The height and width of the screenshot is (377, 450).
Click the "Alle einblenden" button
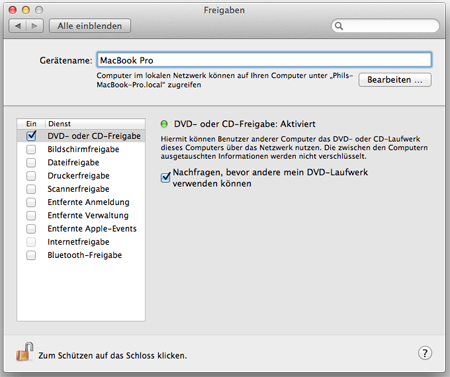click(90, 26)
